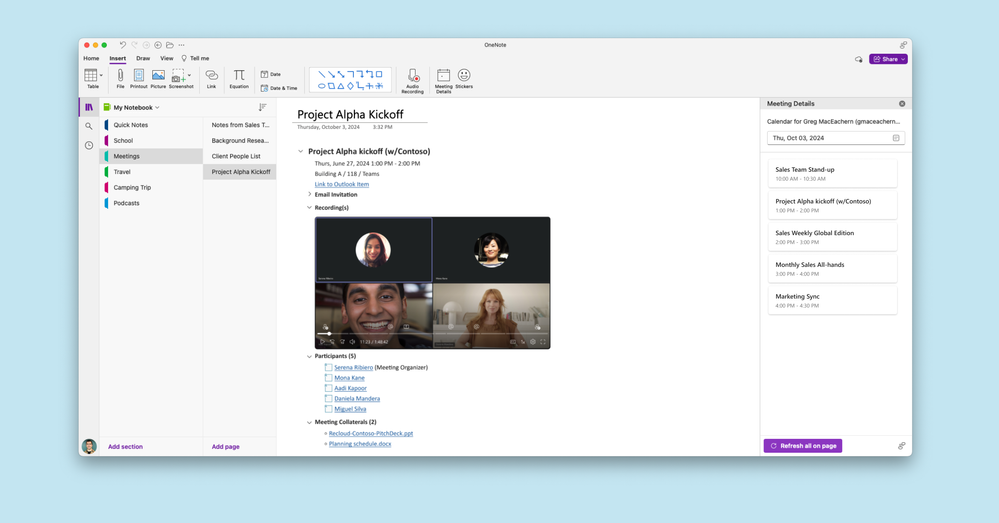Check the Aadi Kapoor participant box
Screen dimensions: 999x523
tap(328, 388)
